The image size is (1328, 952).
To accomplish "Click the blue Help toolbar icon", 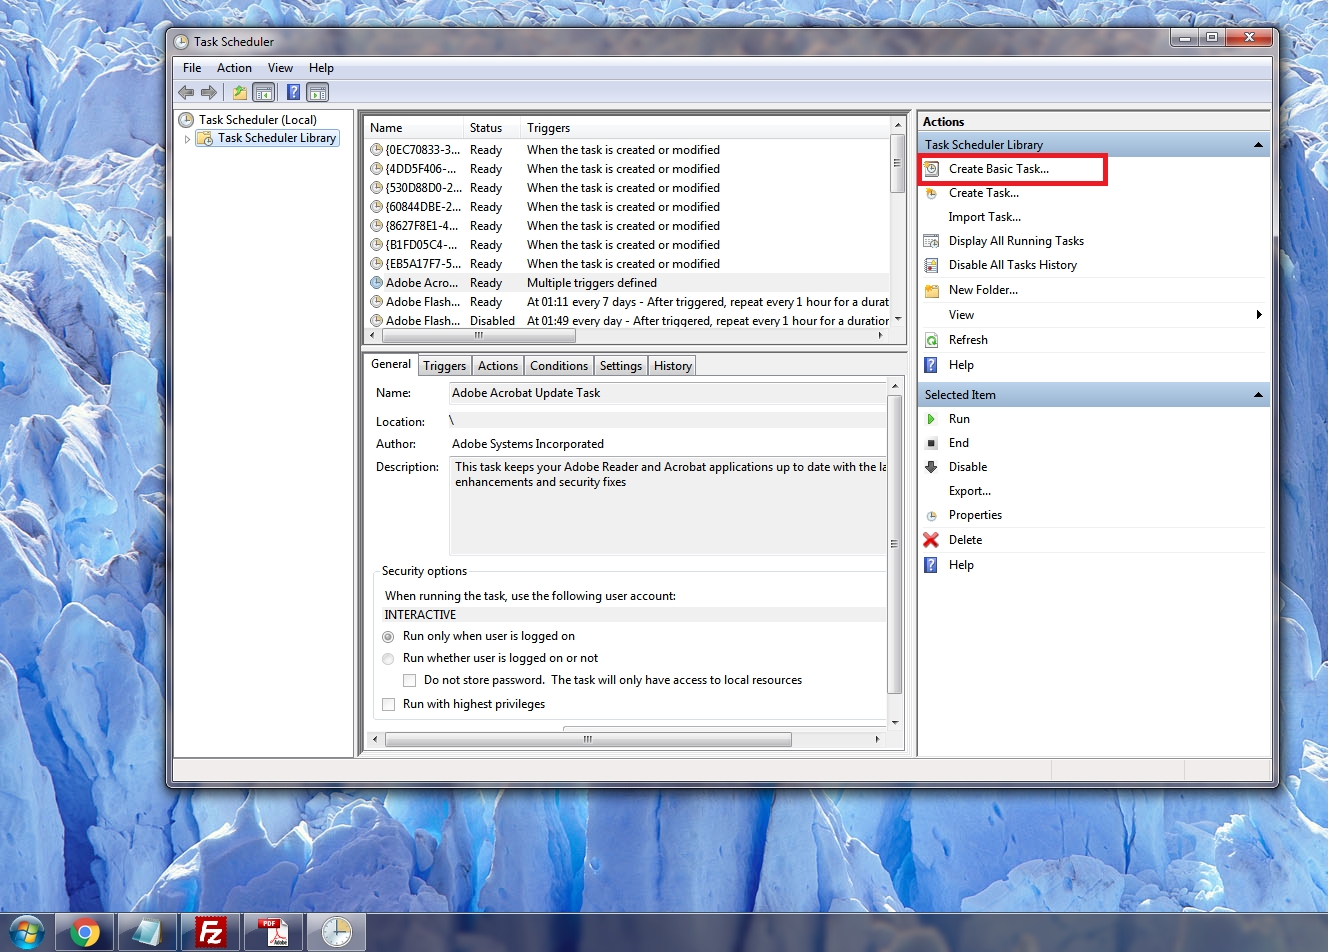I will (294, 93).
